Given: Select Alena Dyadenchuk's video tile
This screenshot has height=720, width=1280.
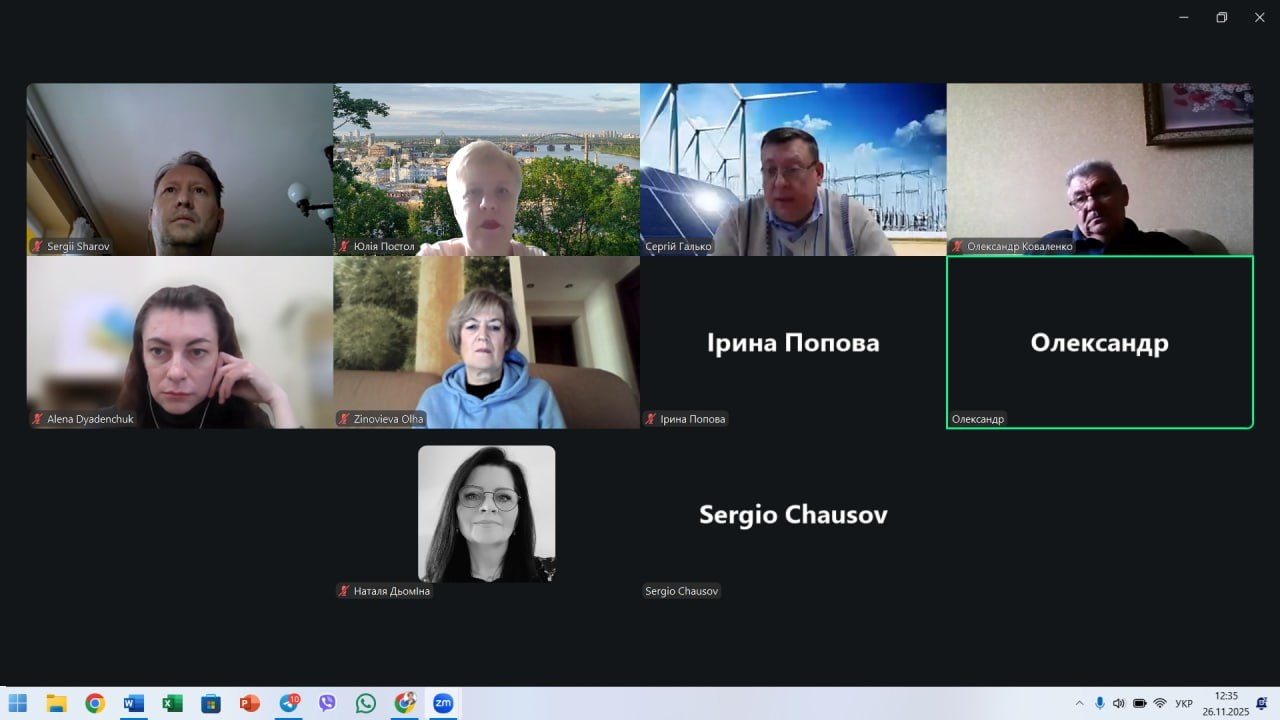Looking at the screenshot, I should coord(180,342).
